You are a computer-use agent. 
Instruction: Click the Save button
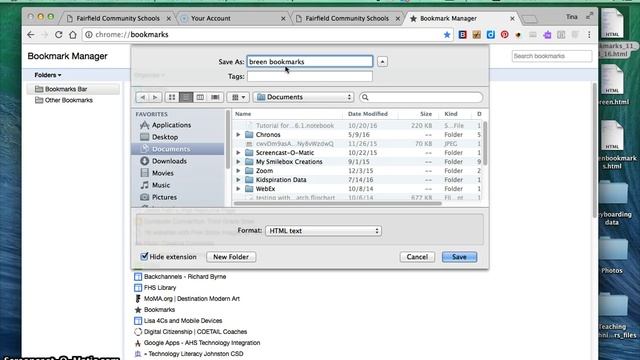point(459,257)
